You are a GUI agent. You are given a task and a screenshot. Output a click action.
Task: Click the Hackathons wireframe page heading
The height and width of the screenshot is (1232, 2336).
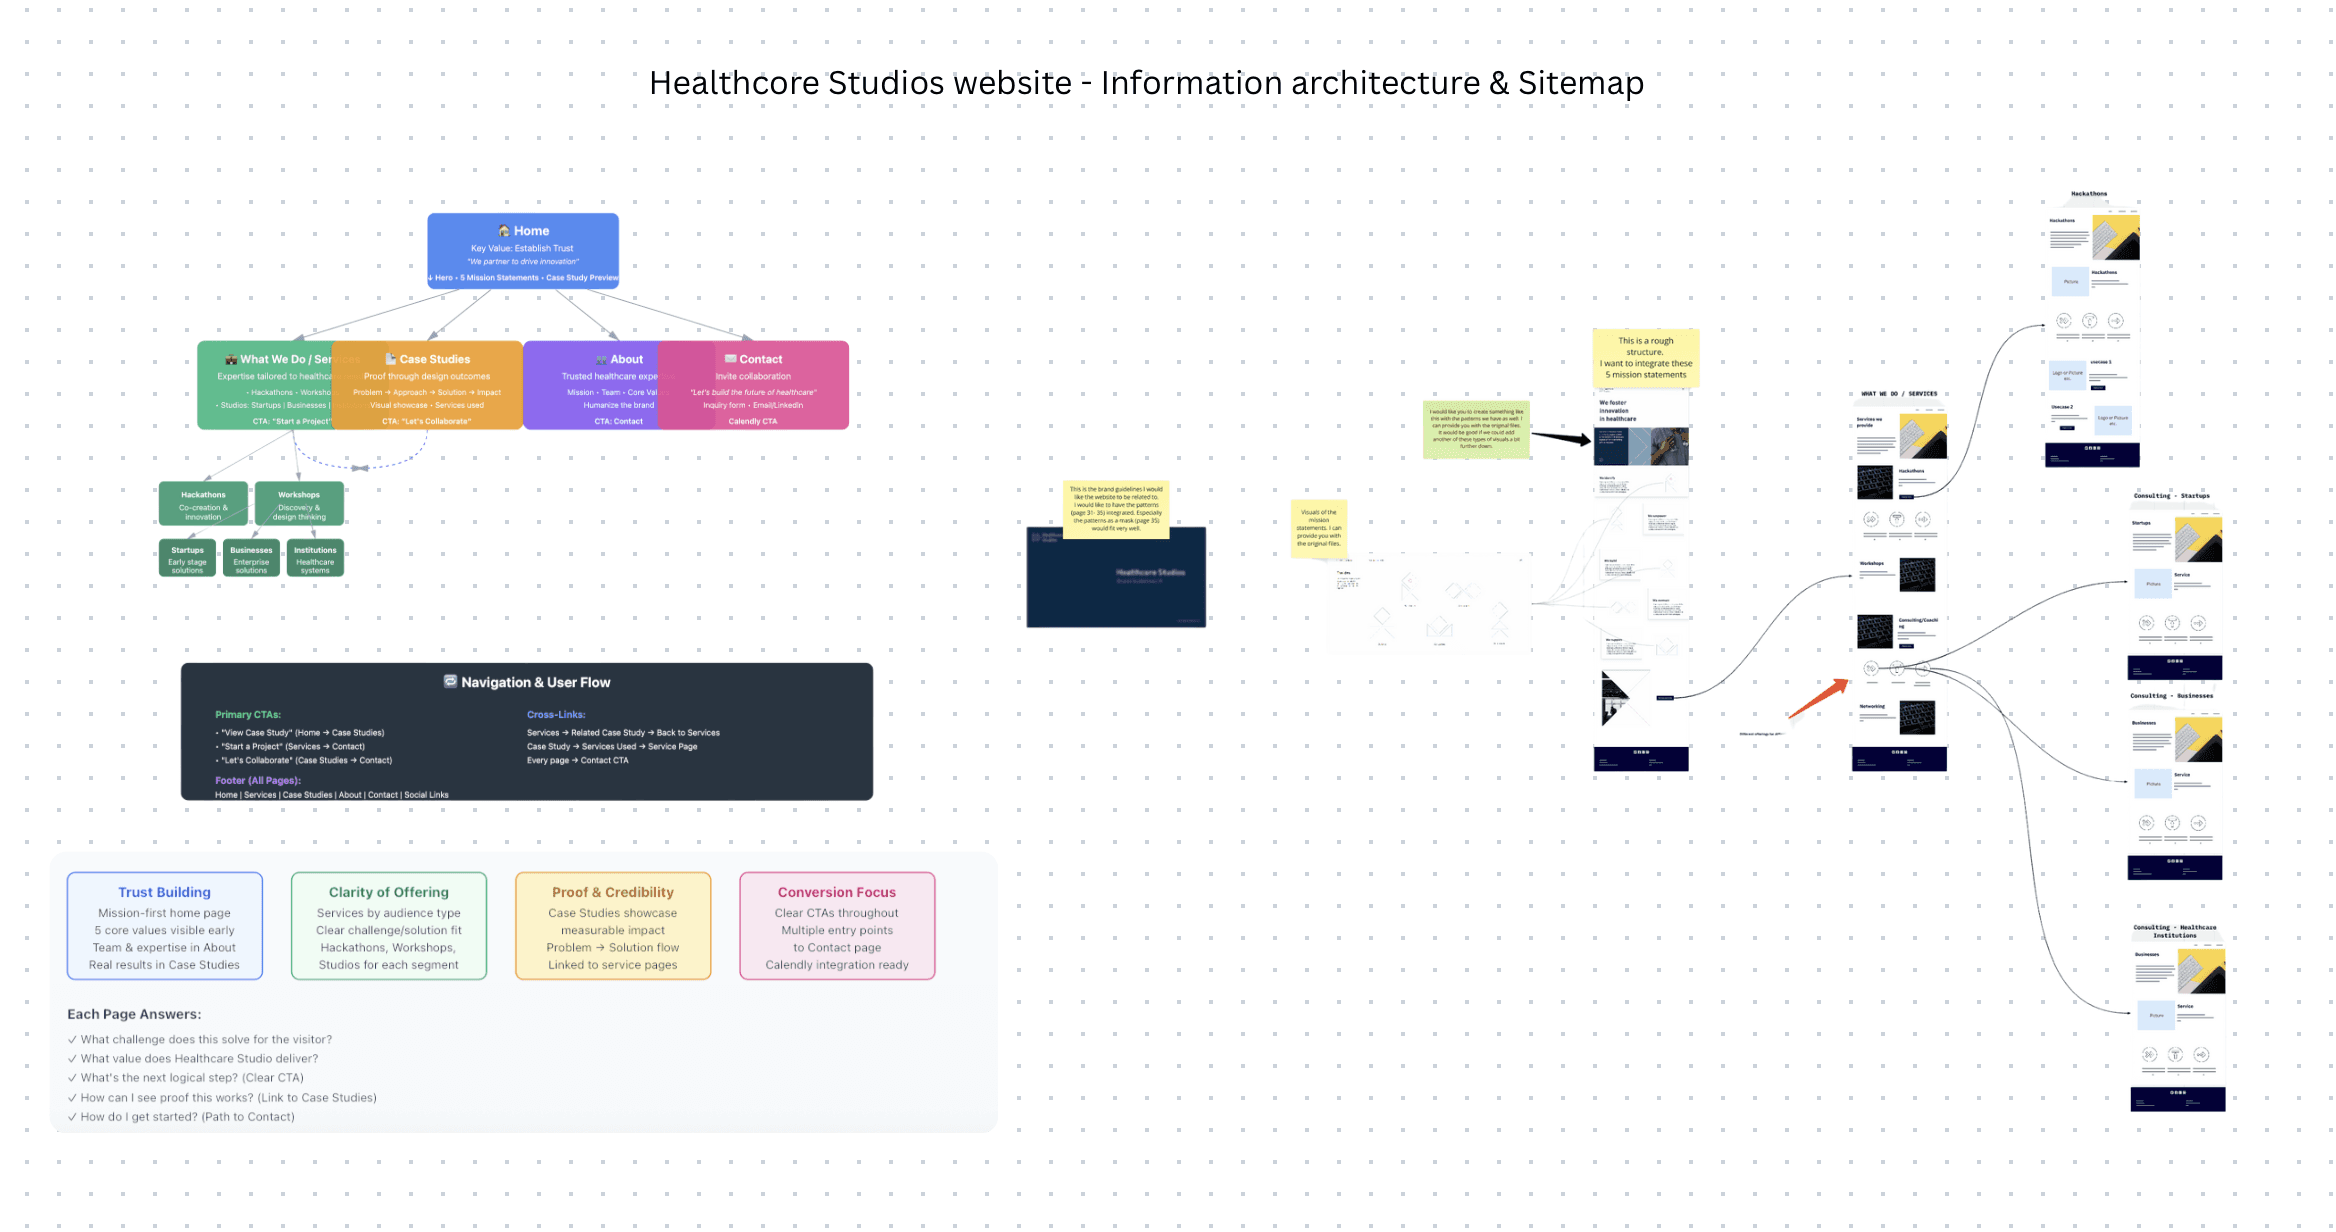click(2088, 194)
